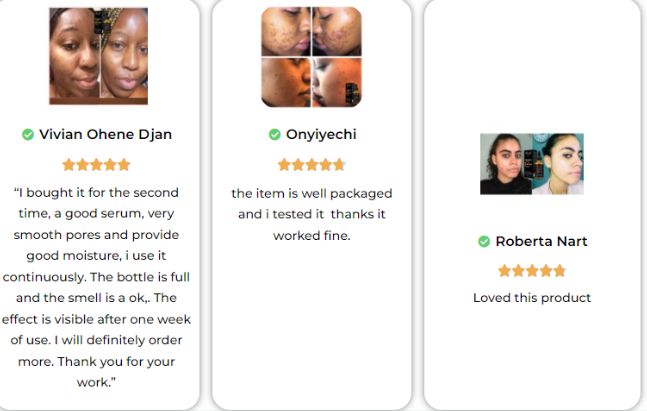647x411 pixels.
Task: Click the green verified badge next to Onyiyechi
Action: tap(274, 135)
